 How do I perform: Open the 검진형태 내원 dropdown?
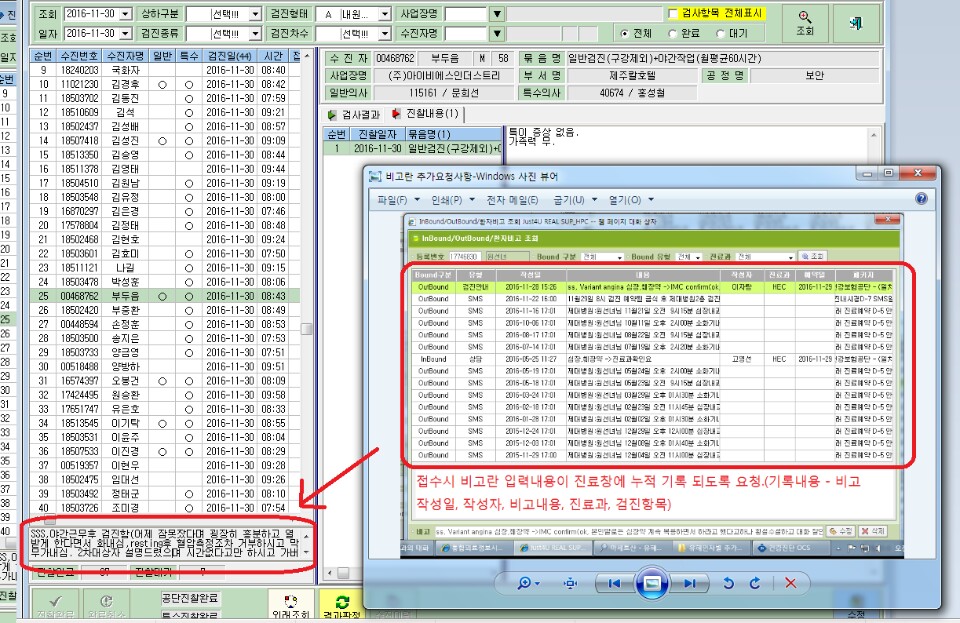click(x=384, y=13)
